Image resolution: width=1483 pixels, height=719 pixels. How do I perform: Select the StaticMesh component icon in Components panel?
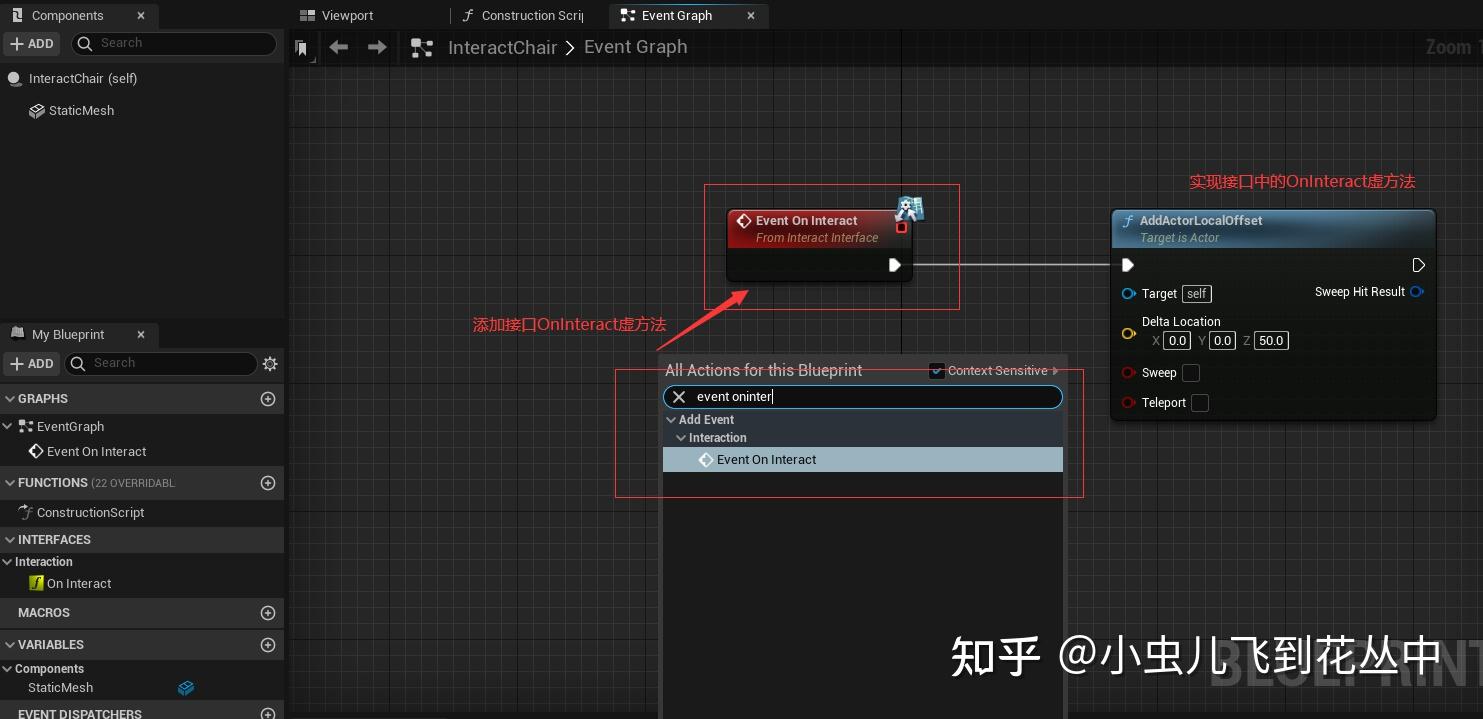pyautogui.click(x=37, y=111)
